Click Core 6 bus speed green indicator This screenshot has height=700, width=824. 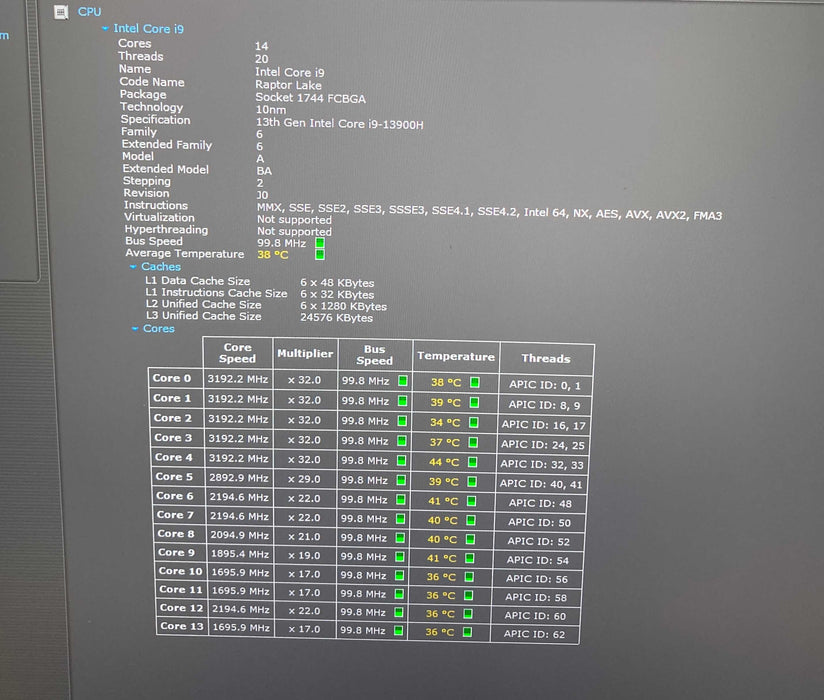401,499
